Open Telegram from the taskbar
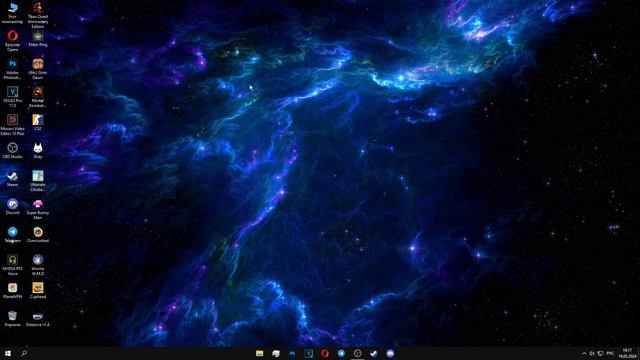The width and height of the screenshot is (640, 360). coord(341,353)
